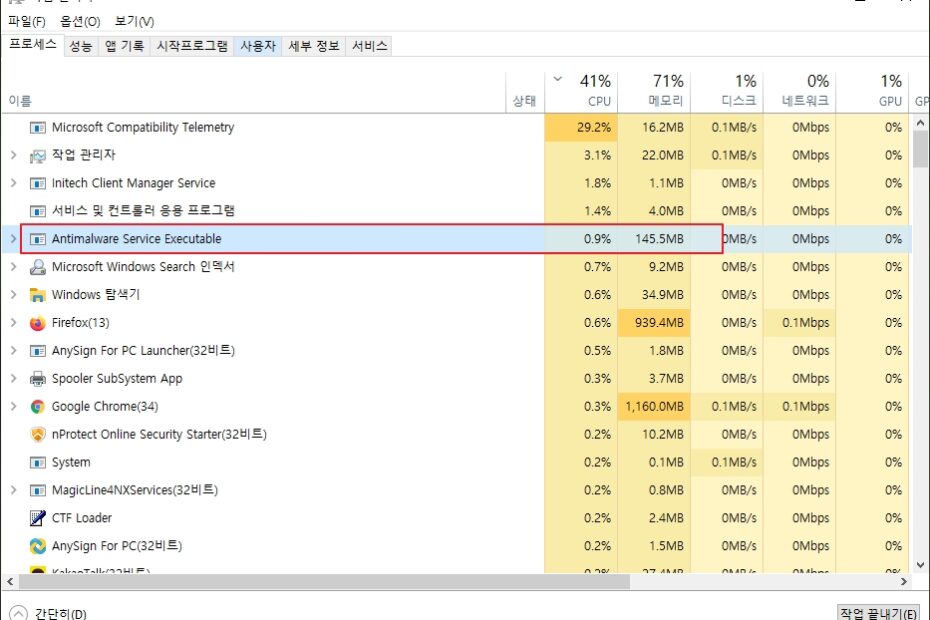Screen dimensions: 930x620
Task: Click the Initech Client Manager Service icon
Action: pyautogui.click(x=37, y=183)
